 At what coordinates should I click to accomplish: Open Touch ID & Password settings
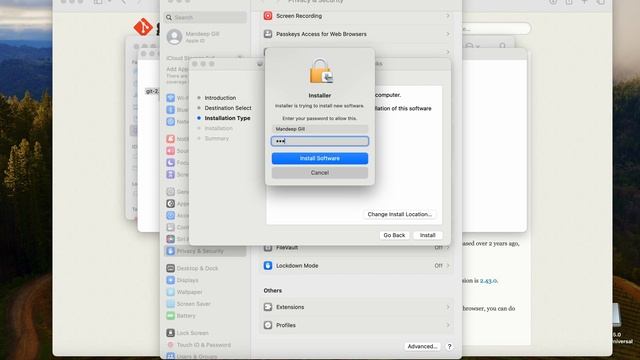point(205,345)
